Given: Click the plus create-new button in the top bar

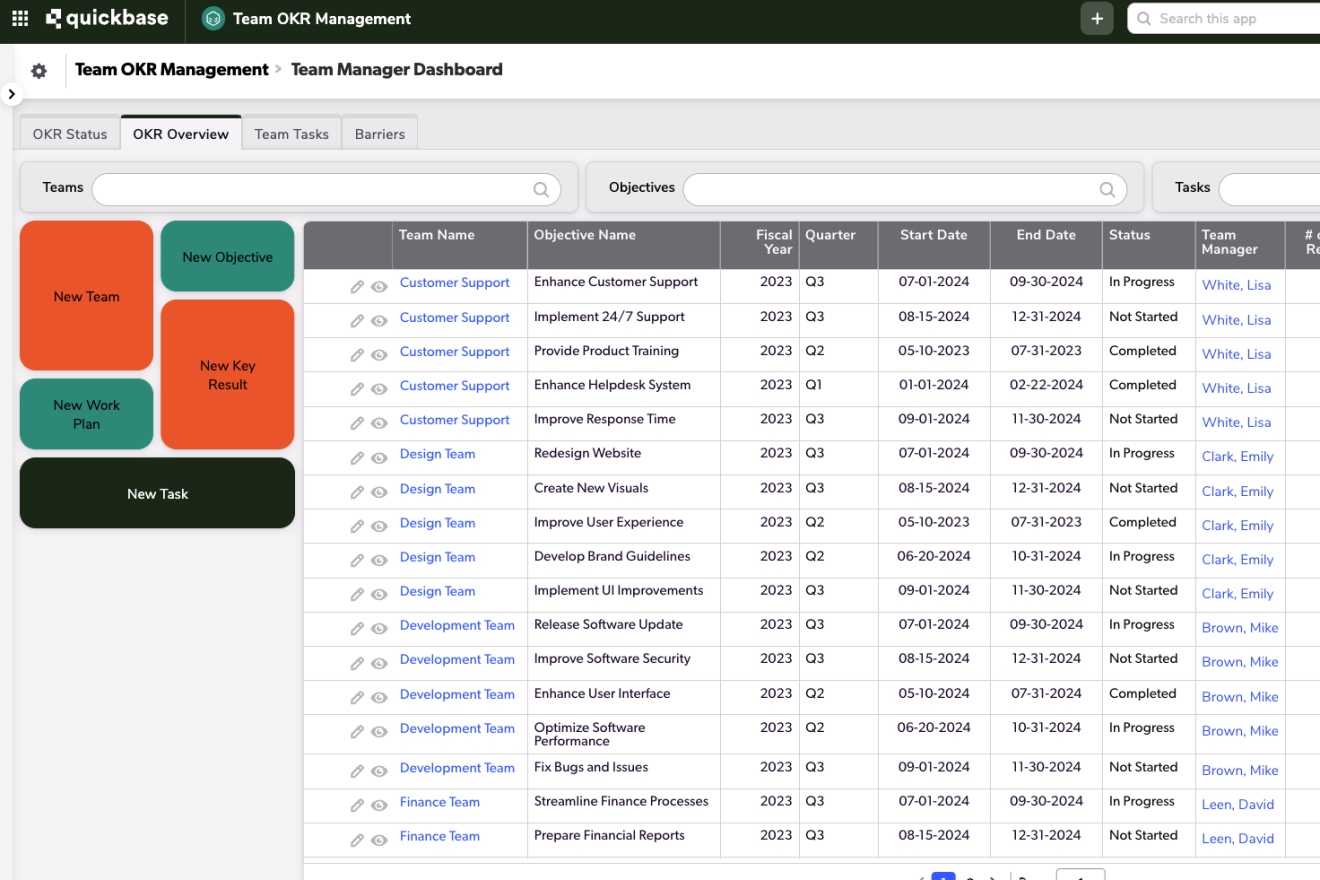Looking at the screenshot, I should tap(1096, 18).
